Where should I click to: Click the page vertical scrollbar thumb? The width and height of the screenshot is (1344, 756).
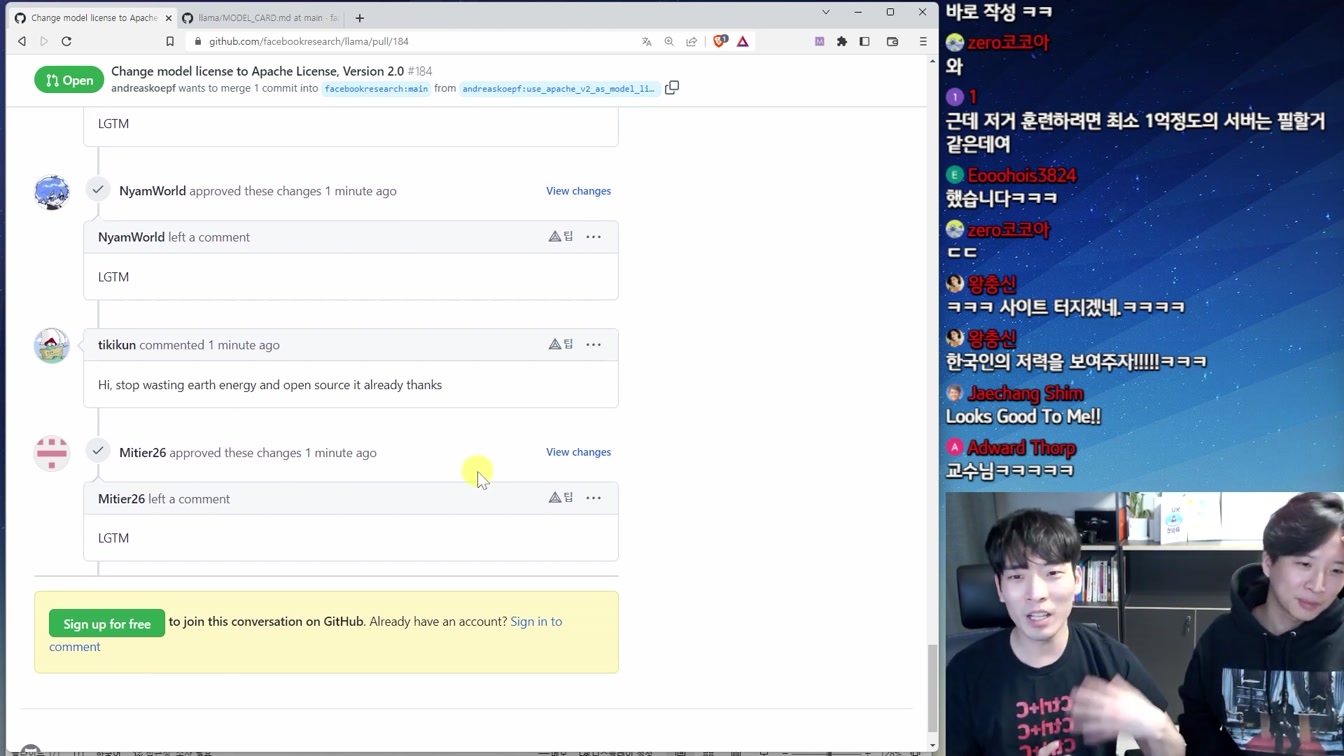(933, 687)
